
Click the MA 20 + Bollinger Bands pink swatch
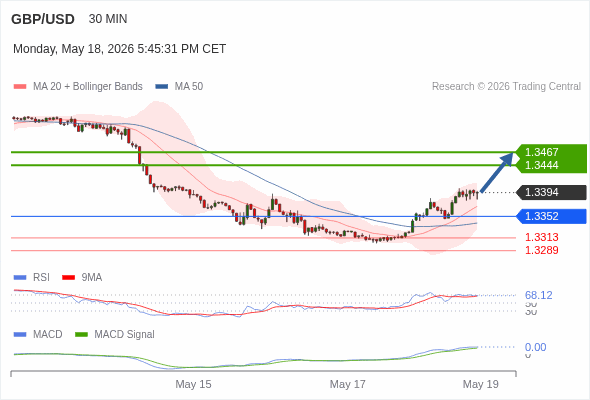[20, 87]
